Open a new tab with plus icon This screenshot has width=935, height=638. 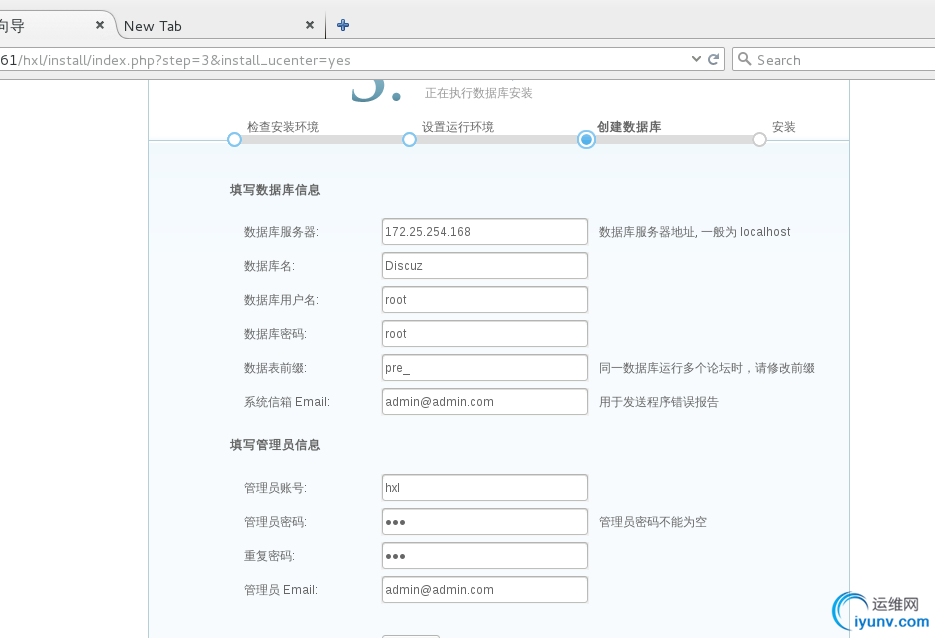343,25
